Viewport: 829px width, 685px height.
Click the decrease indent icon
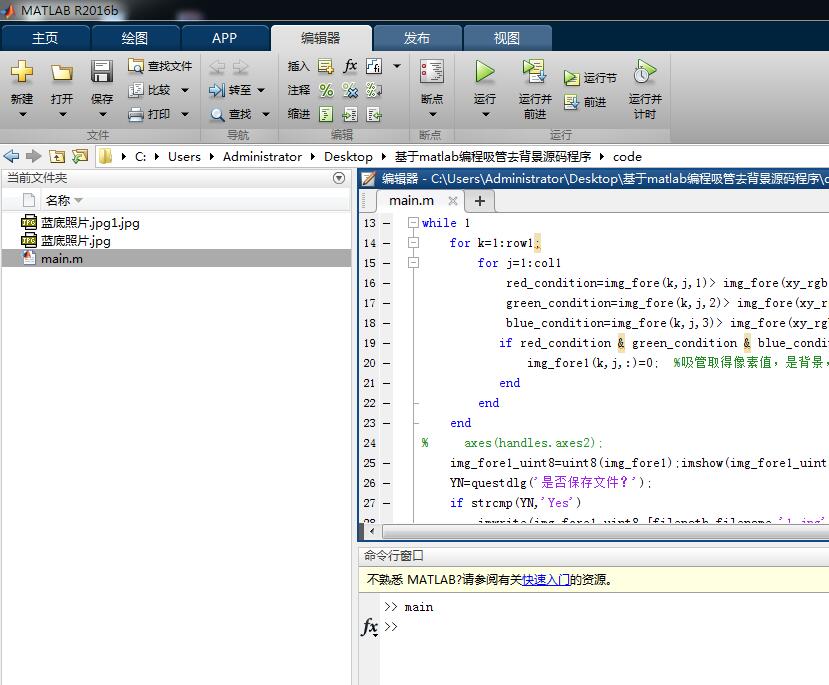pyautogui.click(x=374, y=114)
